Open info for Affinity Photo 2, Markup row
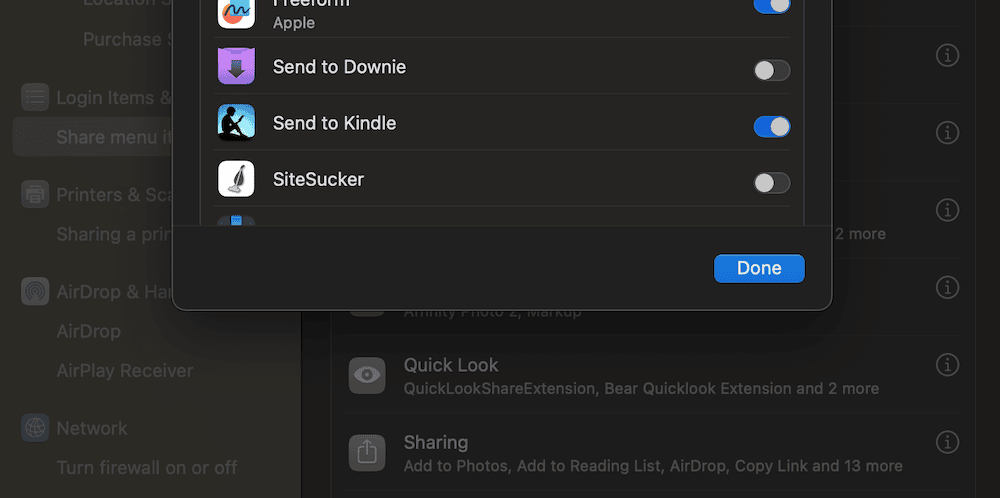1000x498 pixels. pos(947,287)
